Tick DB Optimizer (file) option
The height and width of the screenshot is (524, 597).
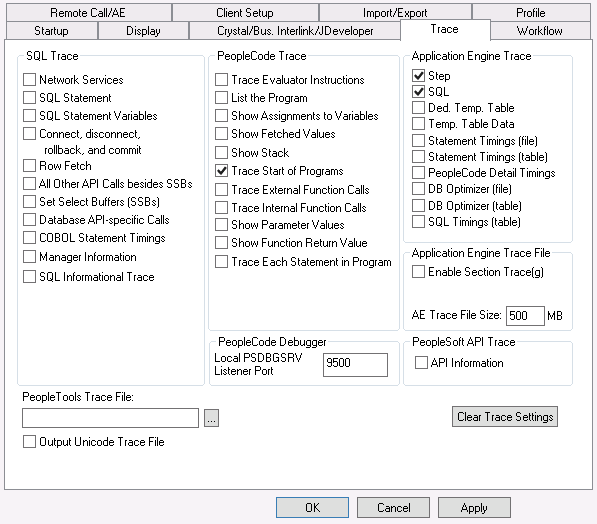tap(418, 189)
